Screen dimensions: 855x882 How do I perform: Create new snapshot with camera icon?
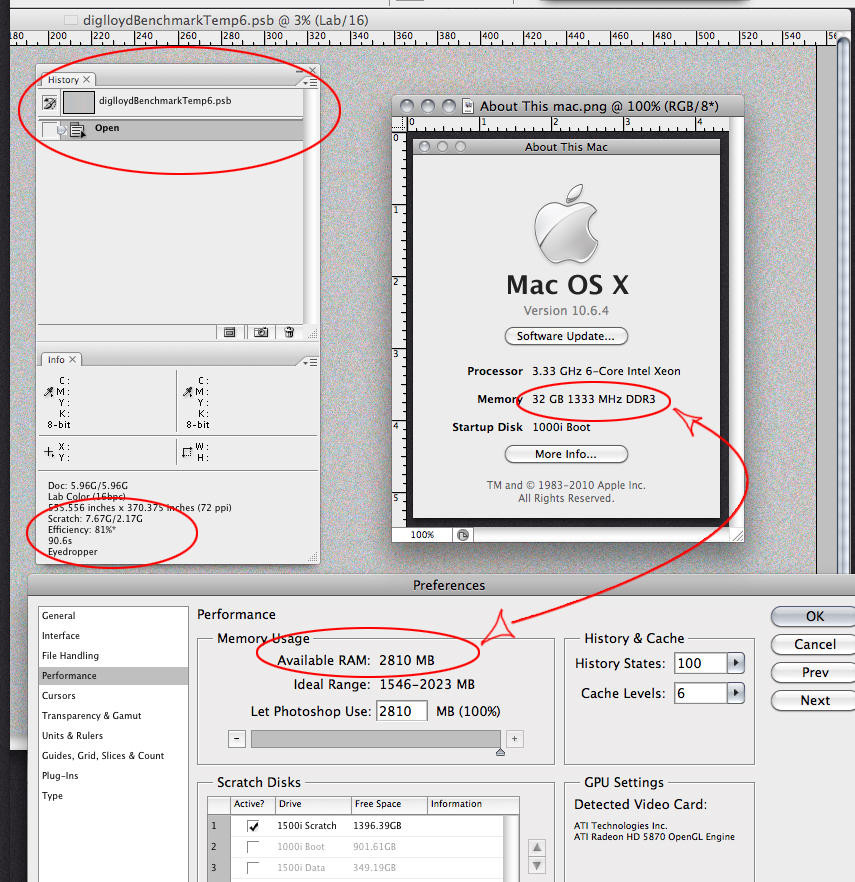[x=260, y=332]
